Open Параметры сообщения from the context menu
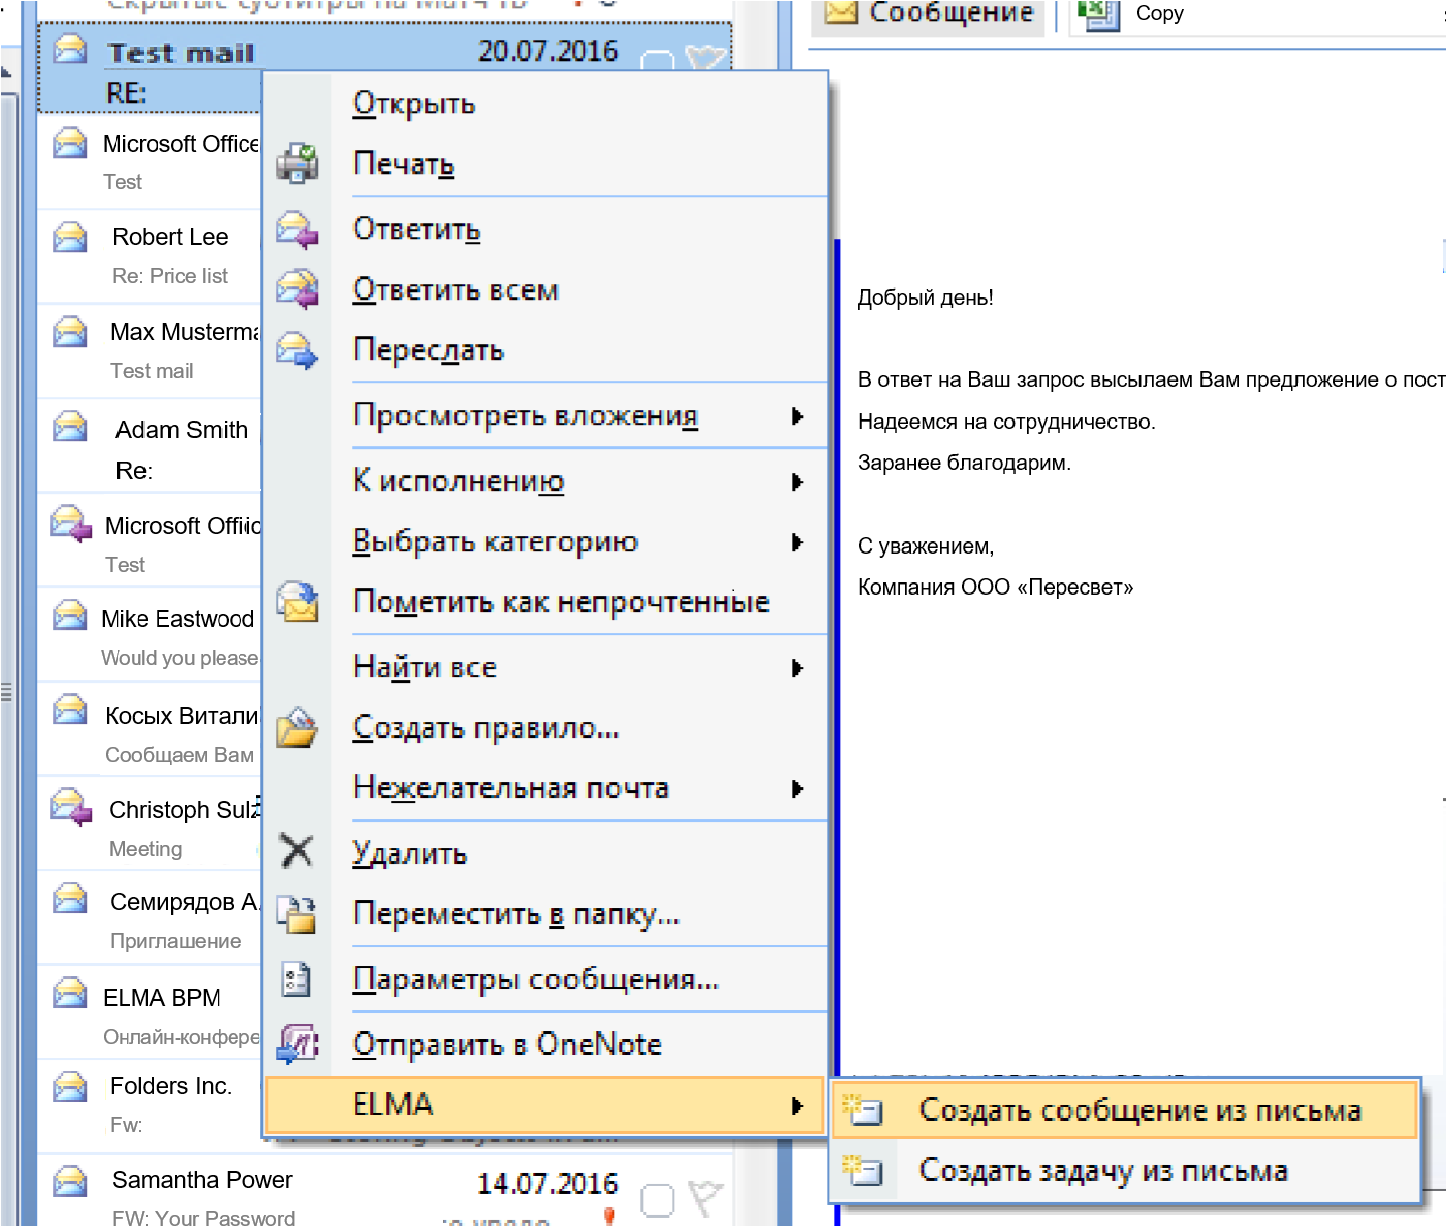The height and width of the screenshot is (1226, 1446). [x=535, y=979]
